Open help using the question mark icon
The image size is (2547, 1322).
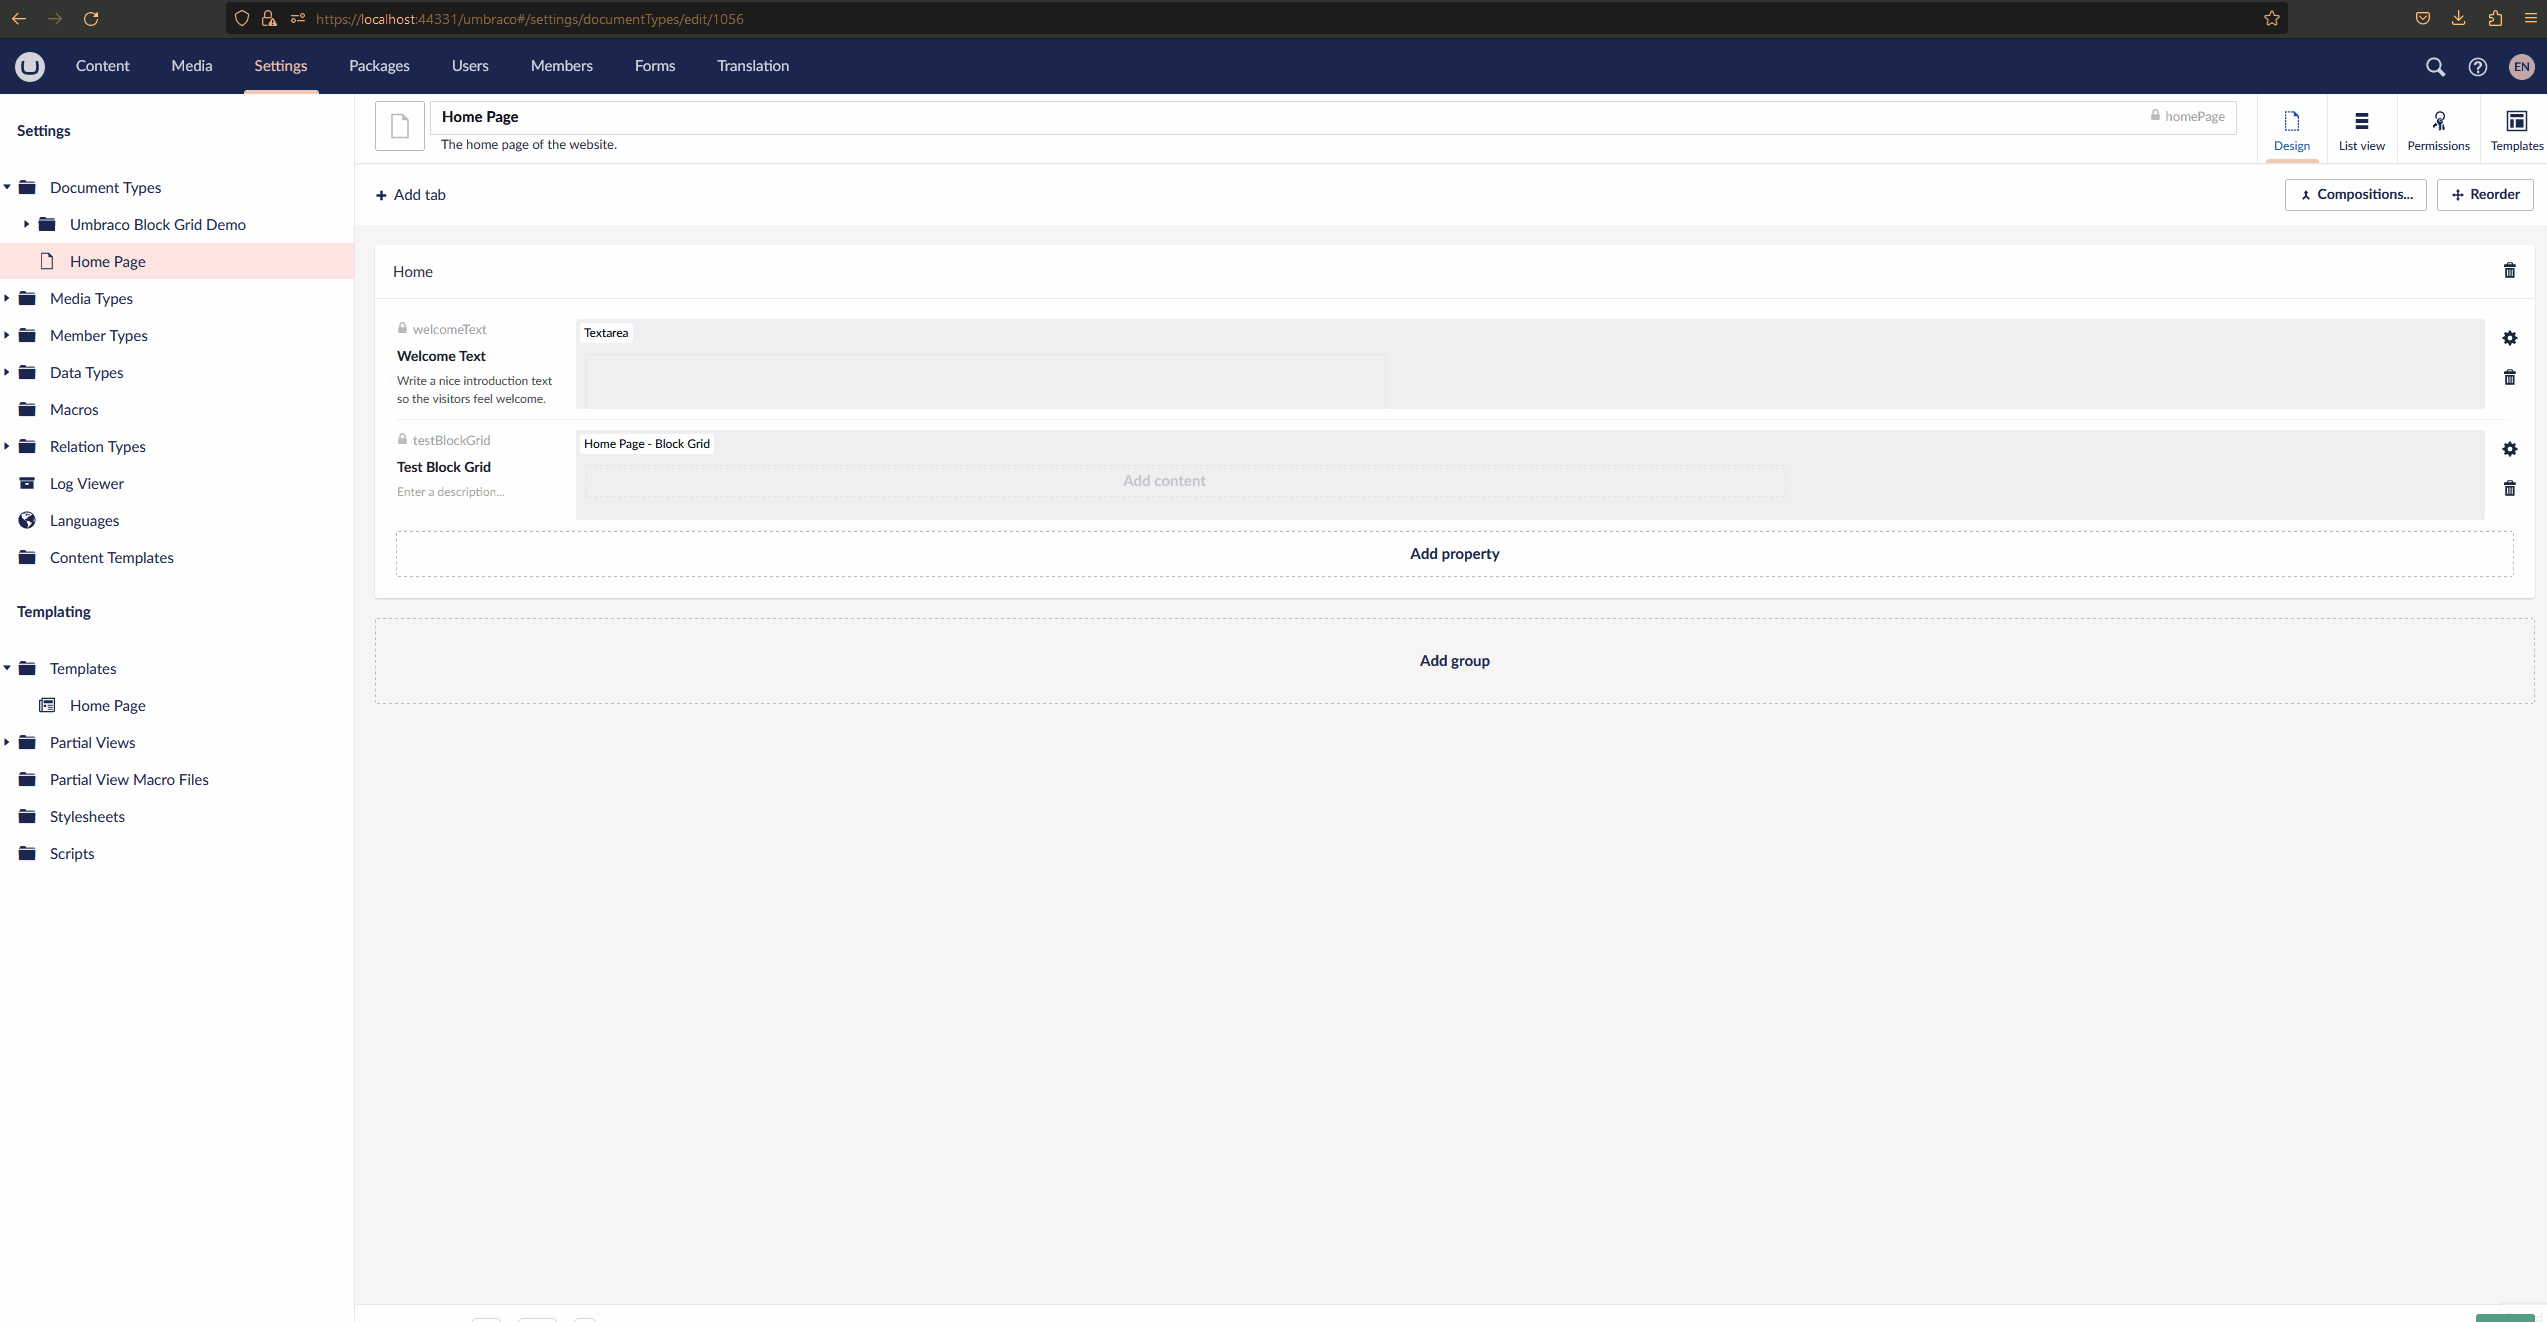(2478, 66)
